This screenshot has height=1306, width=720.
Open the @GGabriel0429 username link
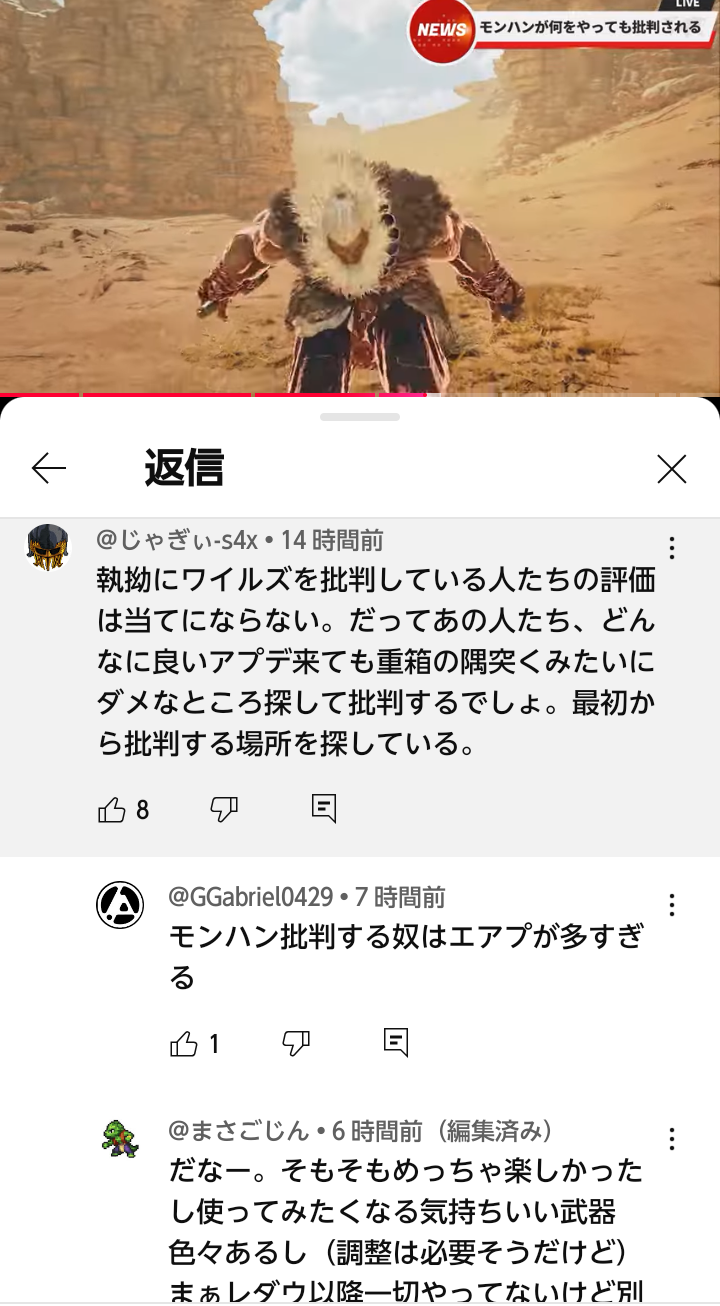251,897
